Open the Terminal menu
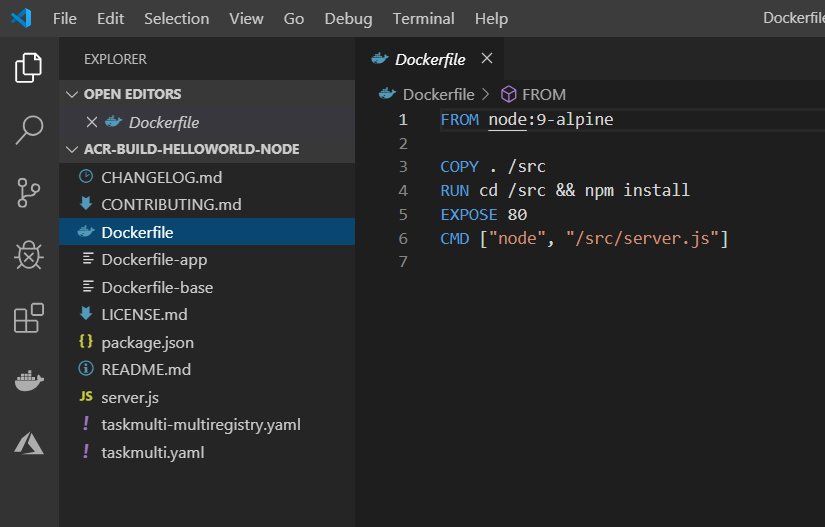 424,18
